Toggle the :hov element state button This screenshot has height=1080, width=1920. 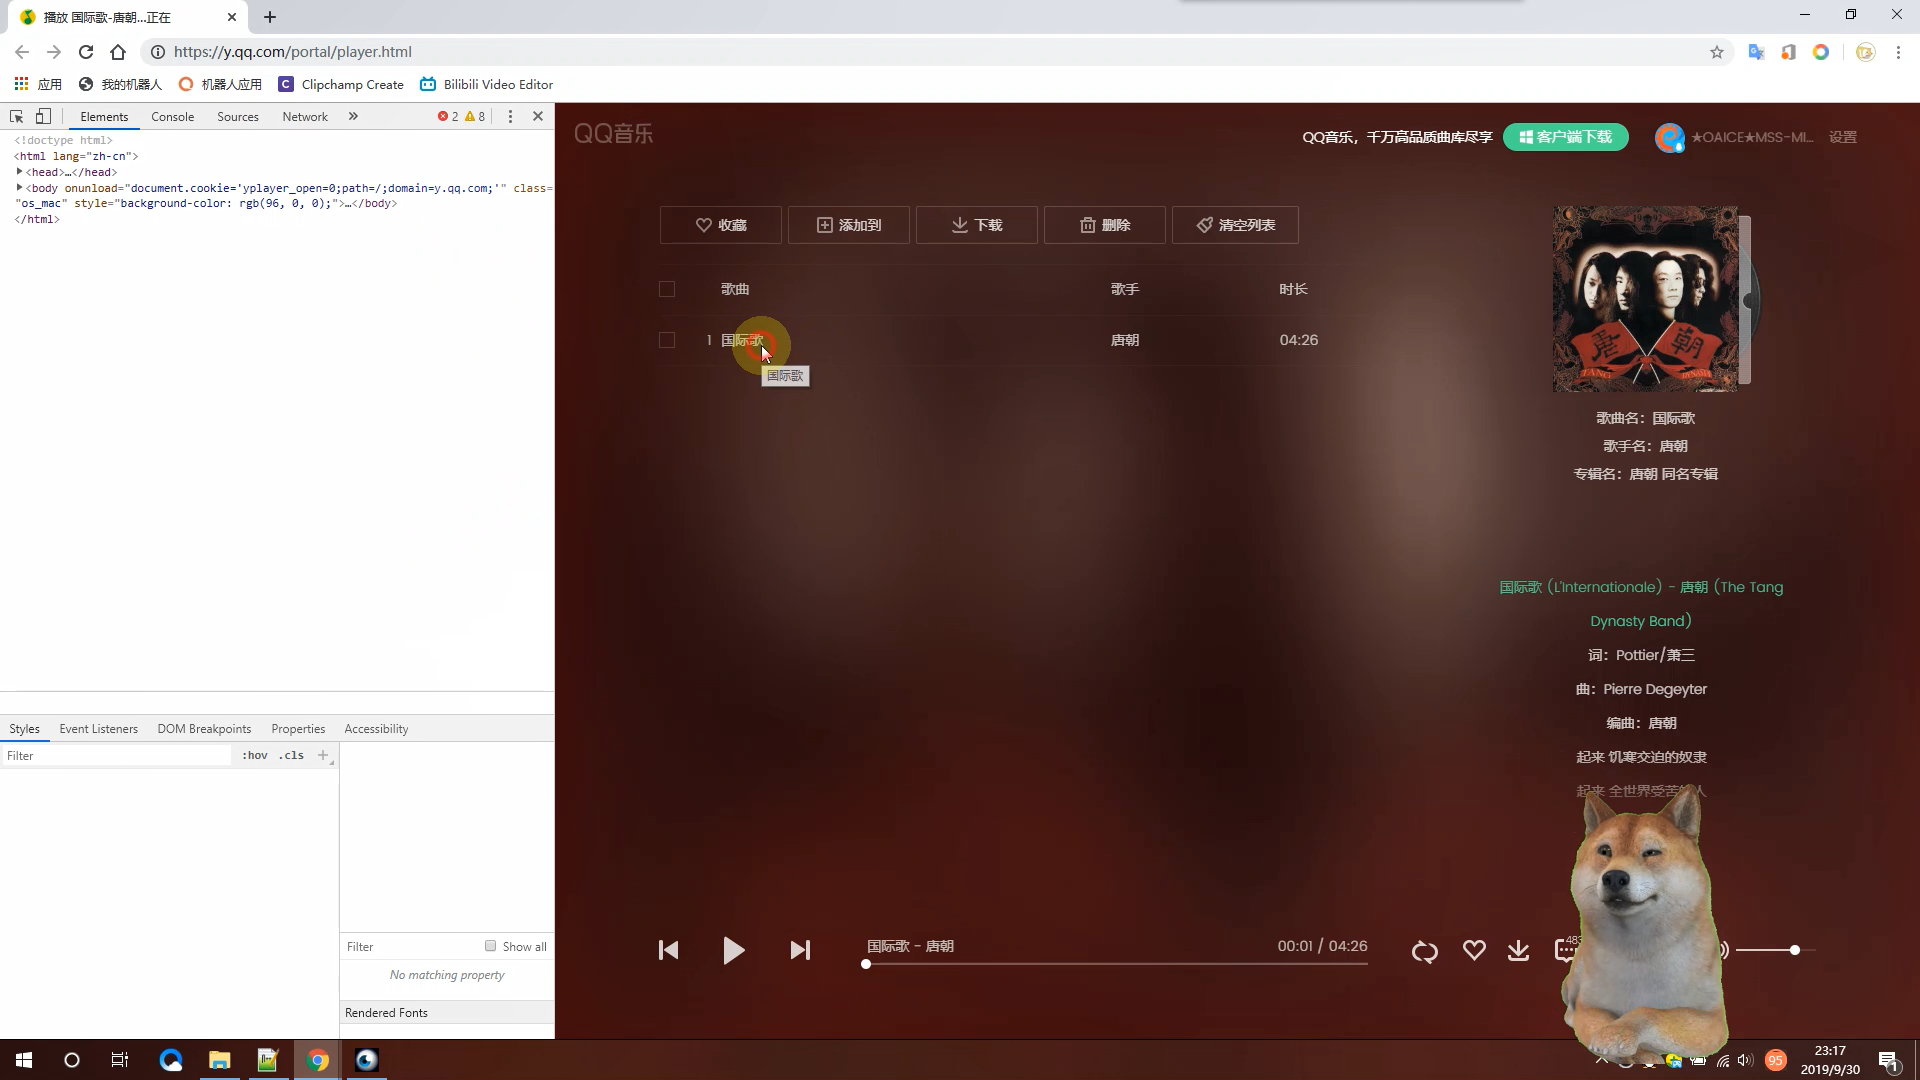pos(255,756)
